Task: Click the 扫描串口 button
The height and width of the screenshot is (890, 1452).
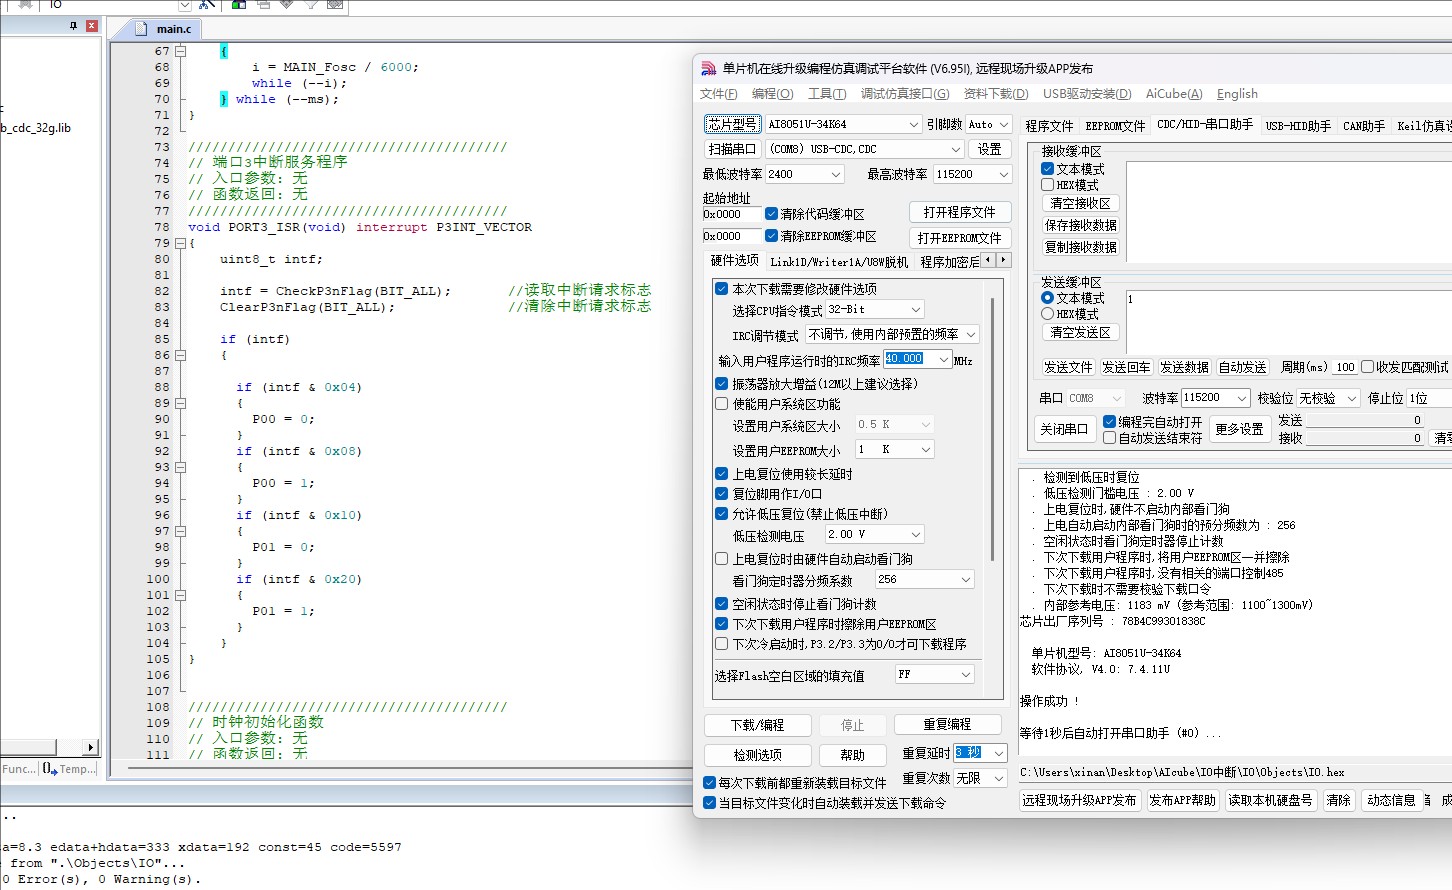Action: pos(732,149)
